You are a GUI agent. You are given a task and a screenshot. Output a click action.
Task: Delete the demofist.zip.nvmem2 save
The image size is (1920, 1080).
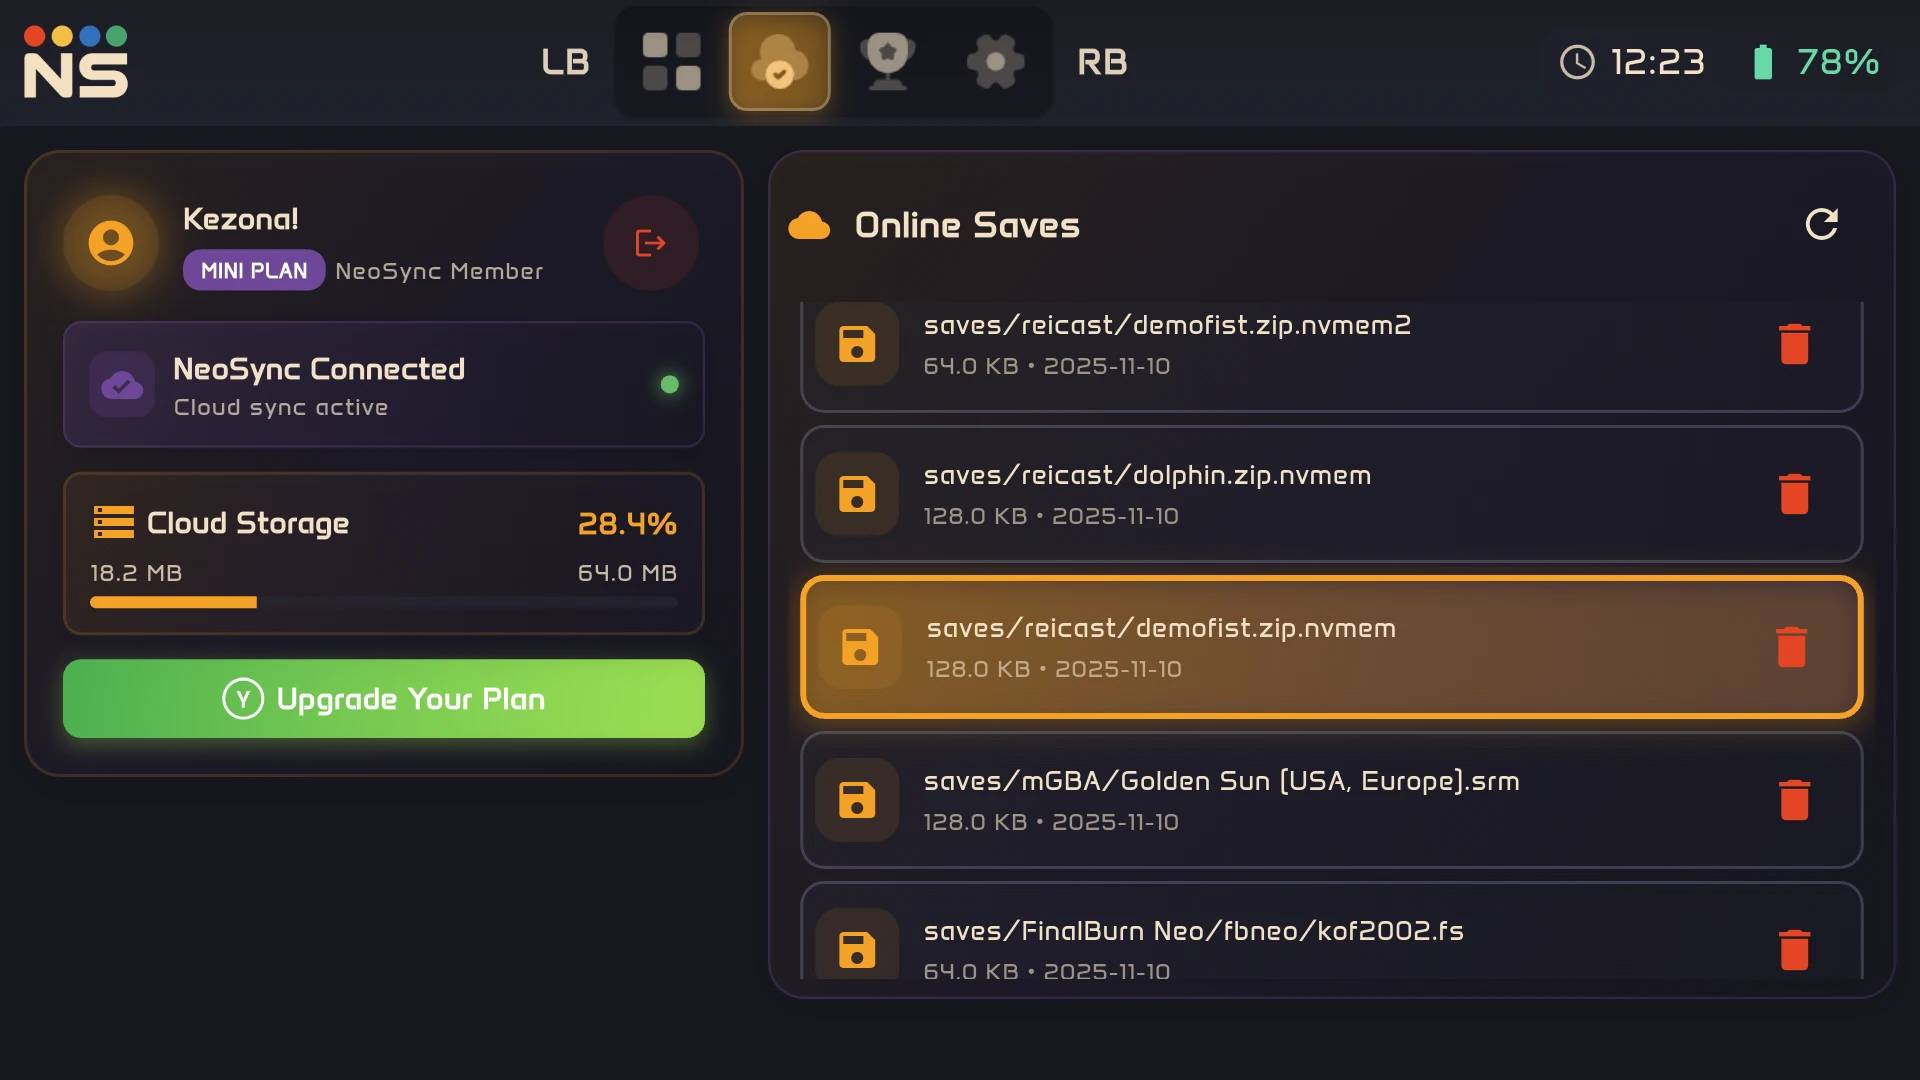tap(1794, 344)
